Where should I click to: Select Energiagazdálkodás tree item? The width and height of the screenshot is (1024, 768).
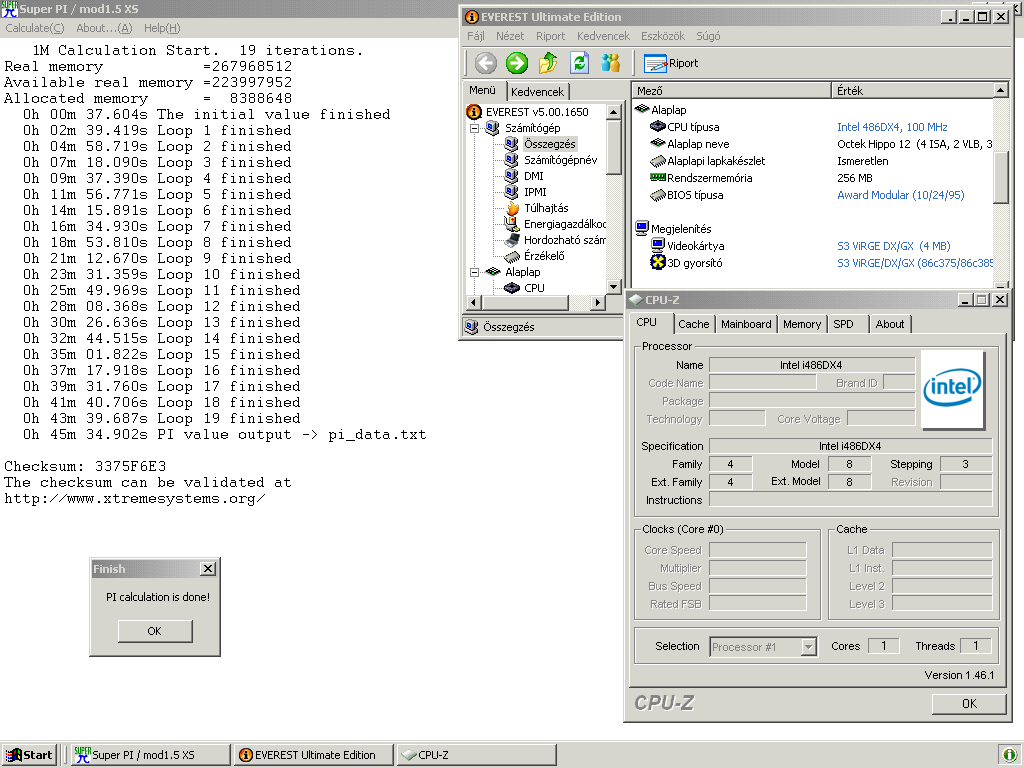pos(564,224)
